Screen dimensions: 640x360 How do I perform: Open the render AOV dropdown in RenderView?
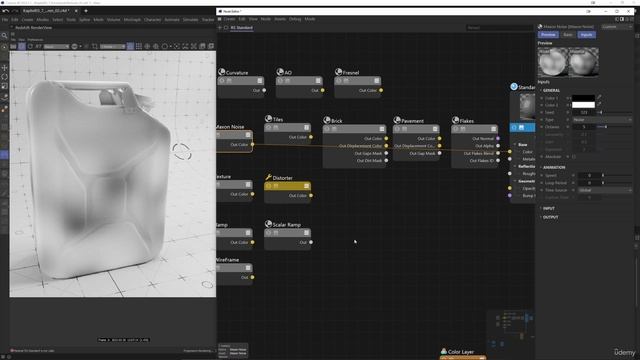pos(56,47)
